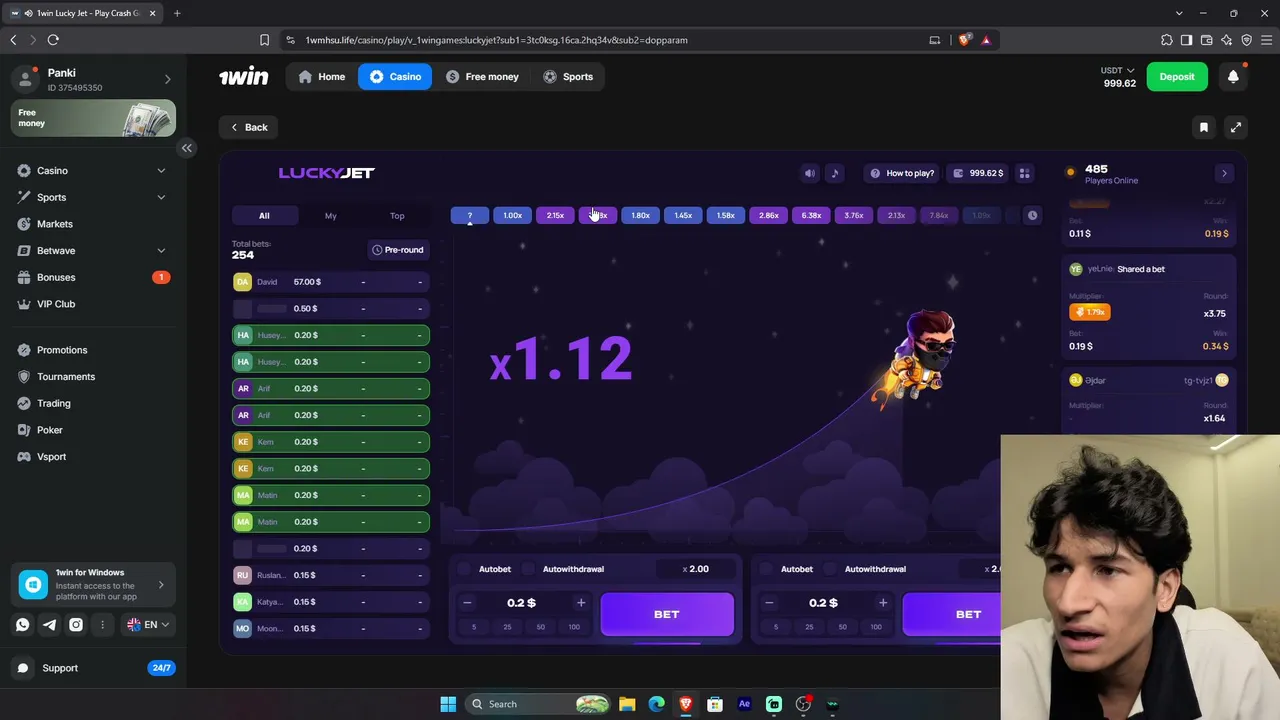Viewport: 1280px width, 720px height.
Task: Click the green Deposit button
Action: click(1177, 76)
